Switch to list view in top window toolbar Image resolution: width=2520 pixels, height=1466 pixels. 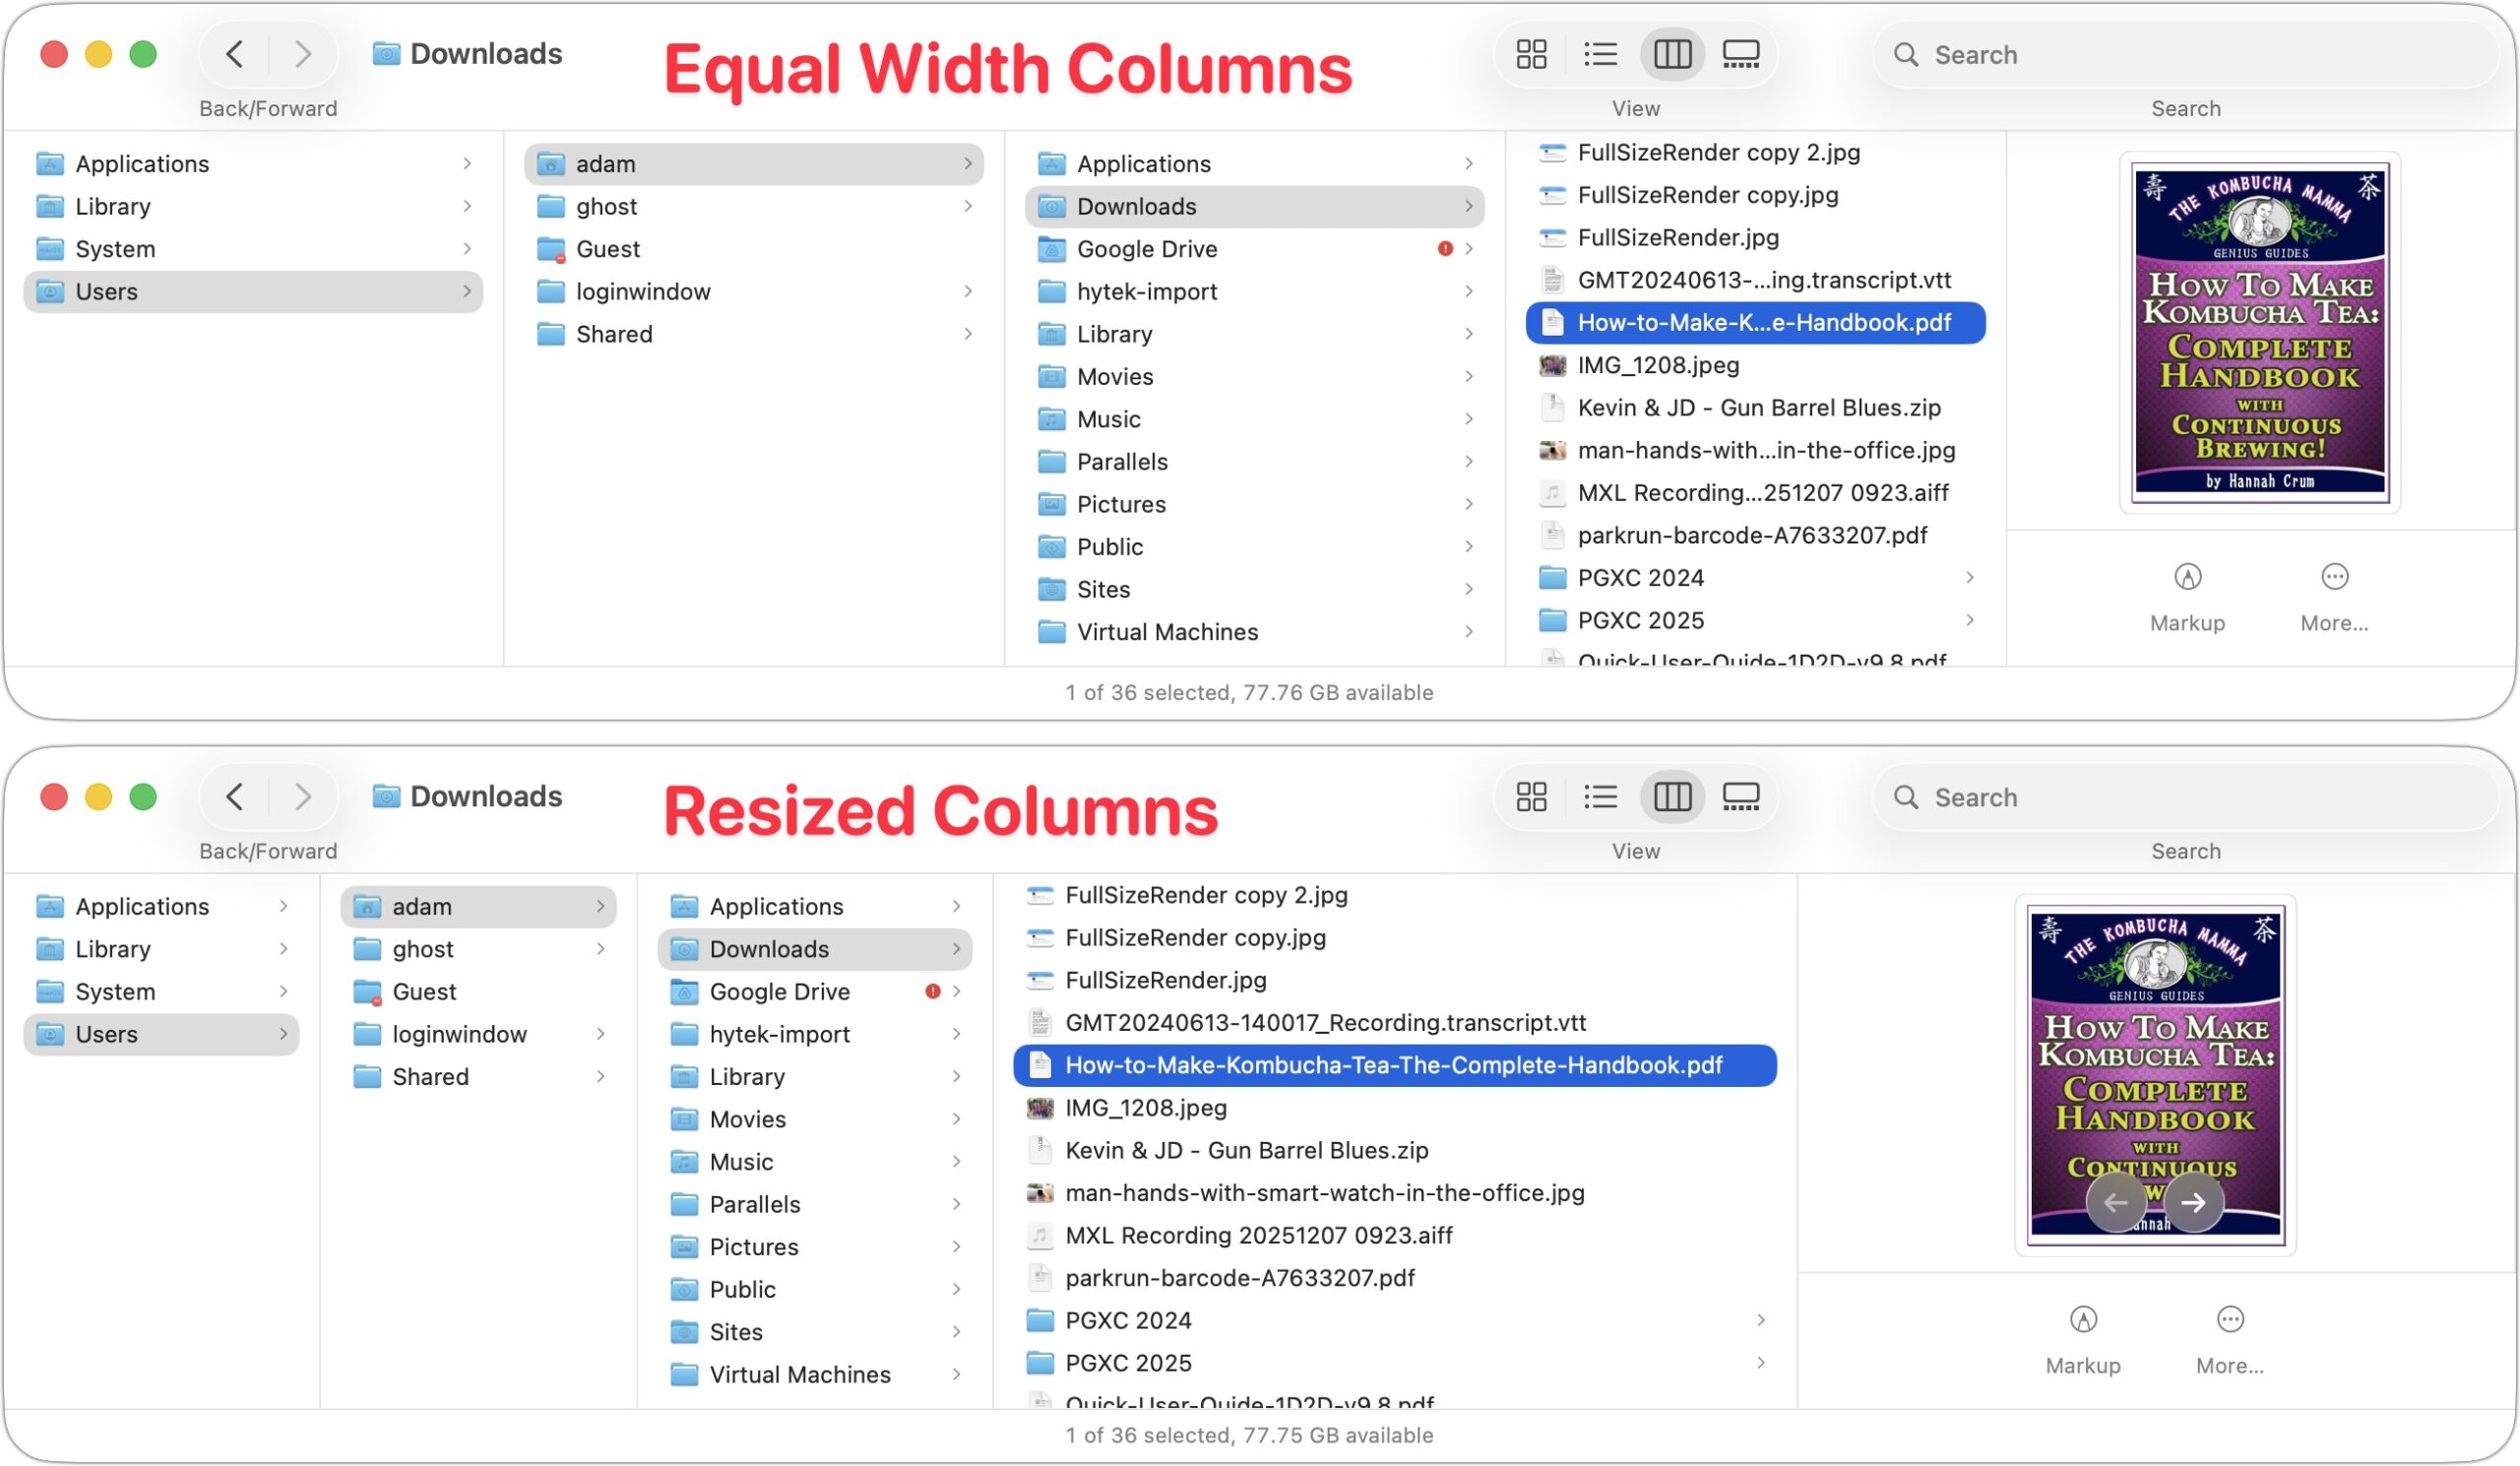point(1601,54)
